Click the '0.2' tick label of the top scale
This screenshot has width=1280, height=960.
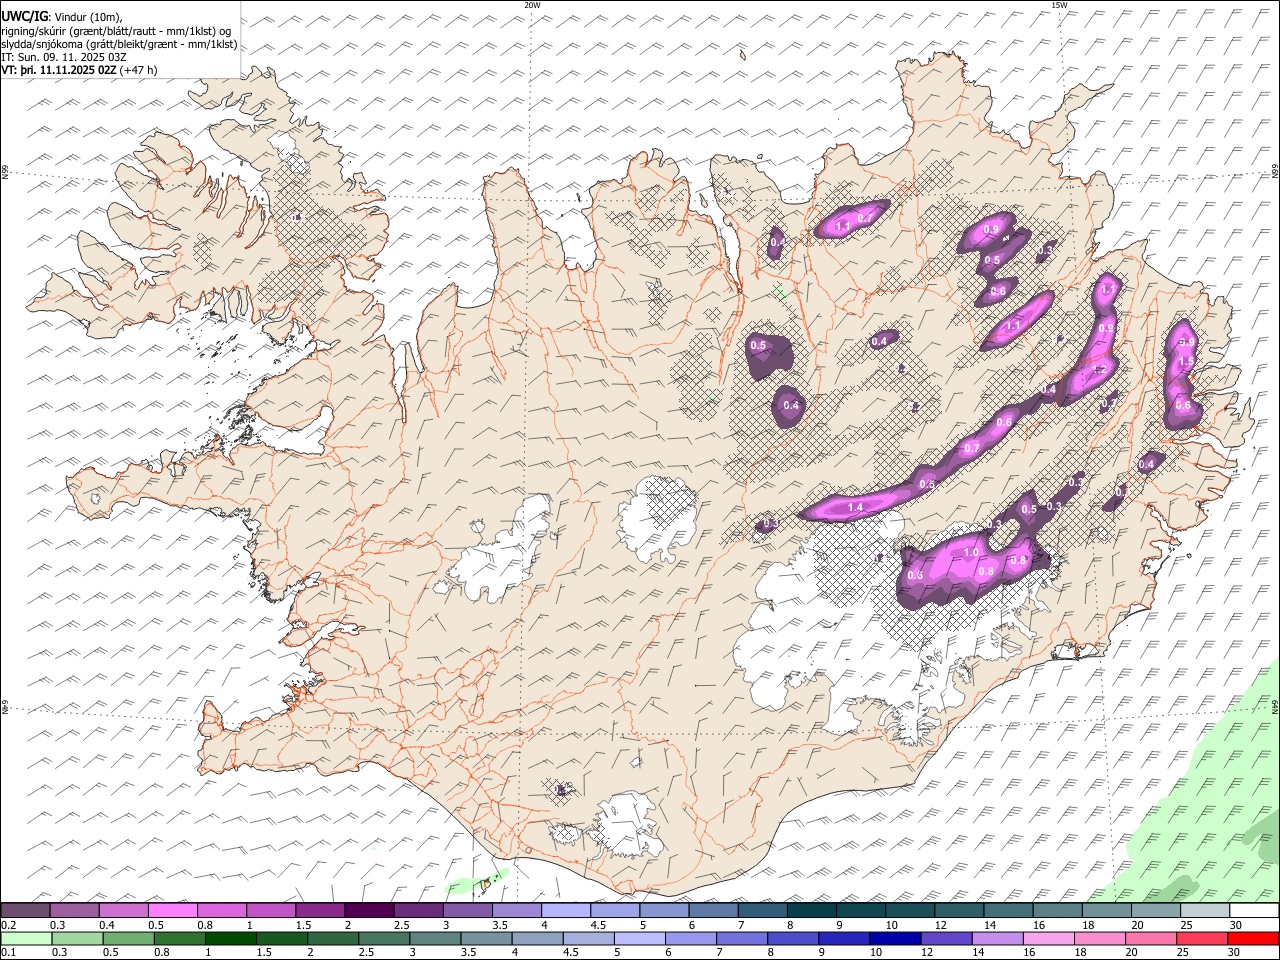[x=8, y=925]
